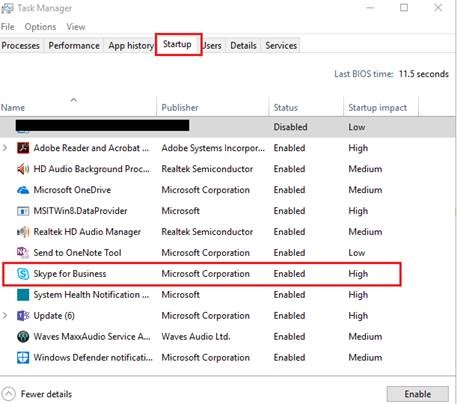Open the View menu
This screenshot has height=404, width=457.
click(76, 27)
